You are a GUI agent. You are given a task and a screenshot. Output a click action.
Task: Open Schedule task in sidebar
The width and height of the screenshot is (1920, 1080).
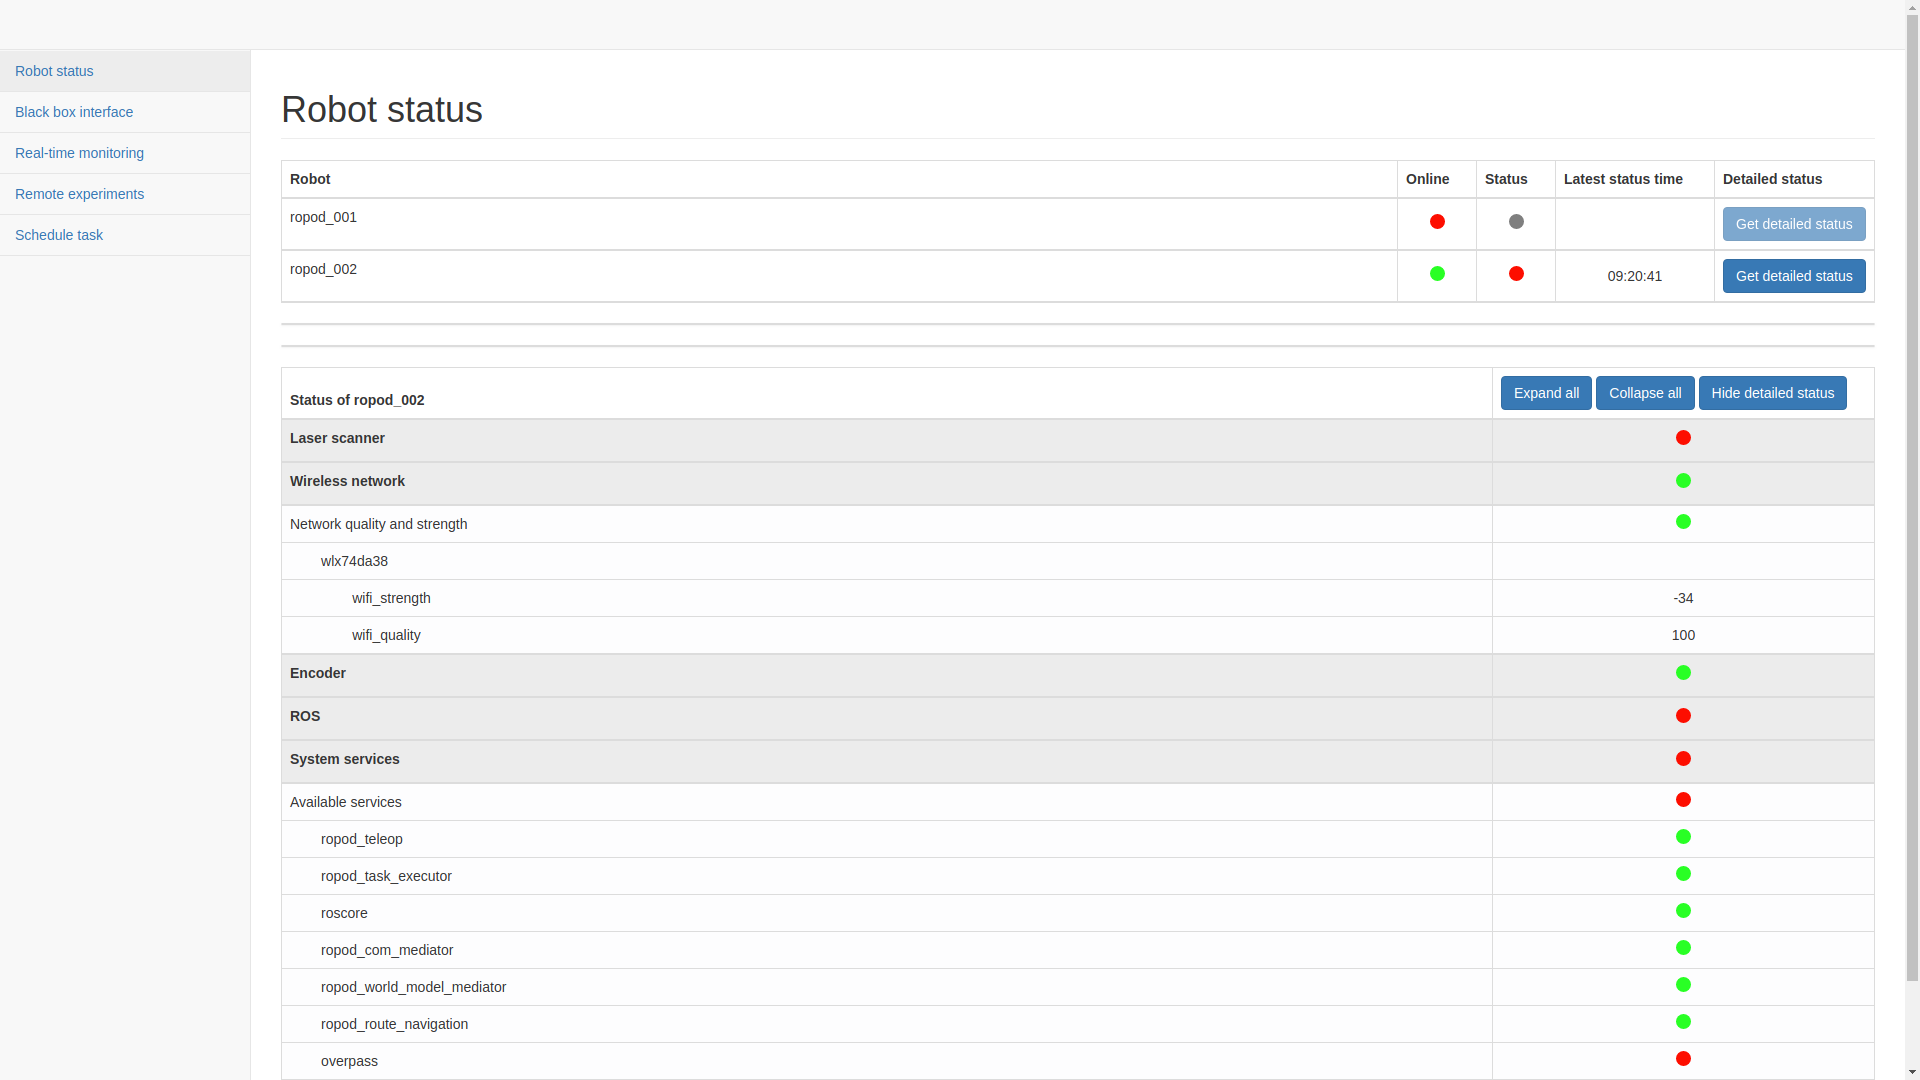(59, 235)
